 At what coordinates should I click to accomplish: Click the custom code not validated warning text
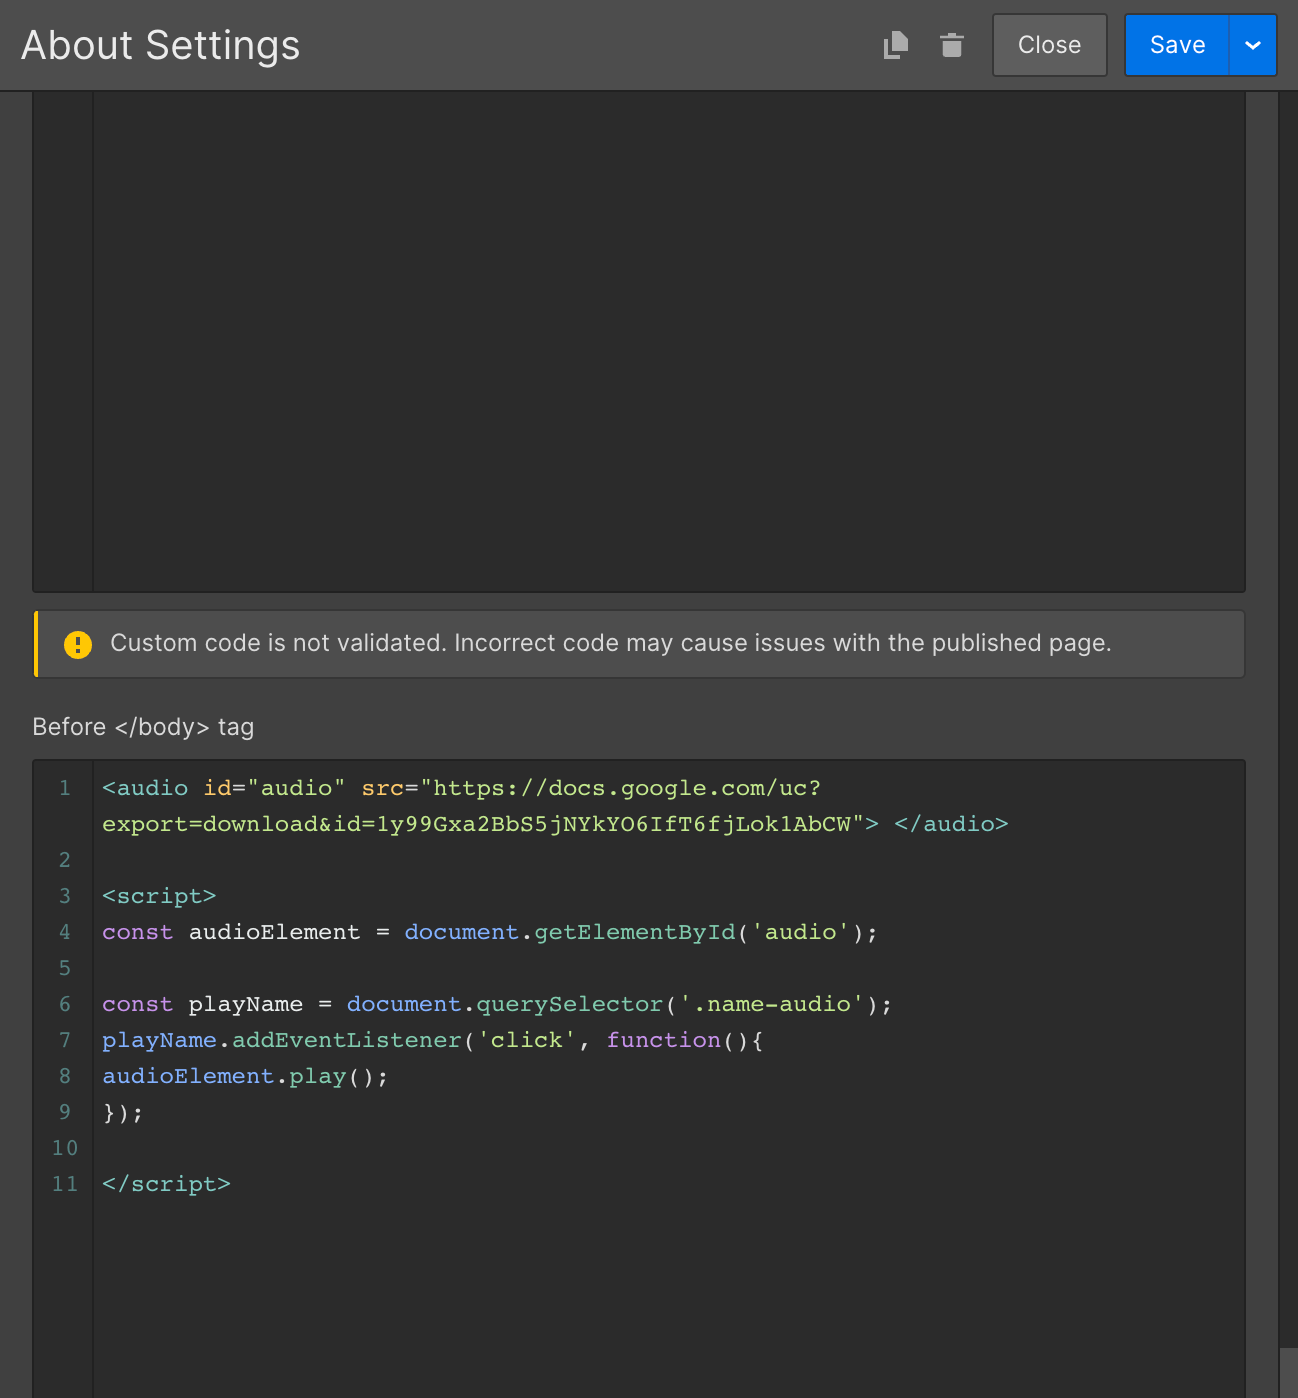(x=611, y=643)
